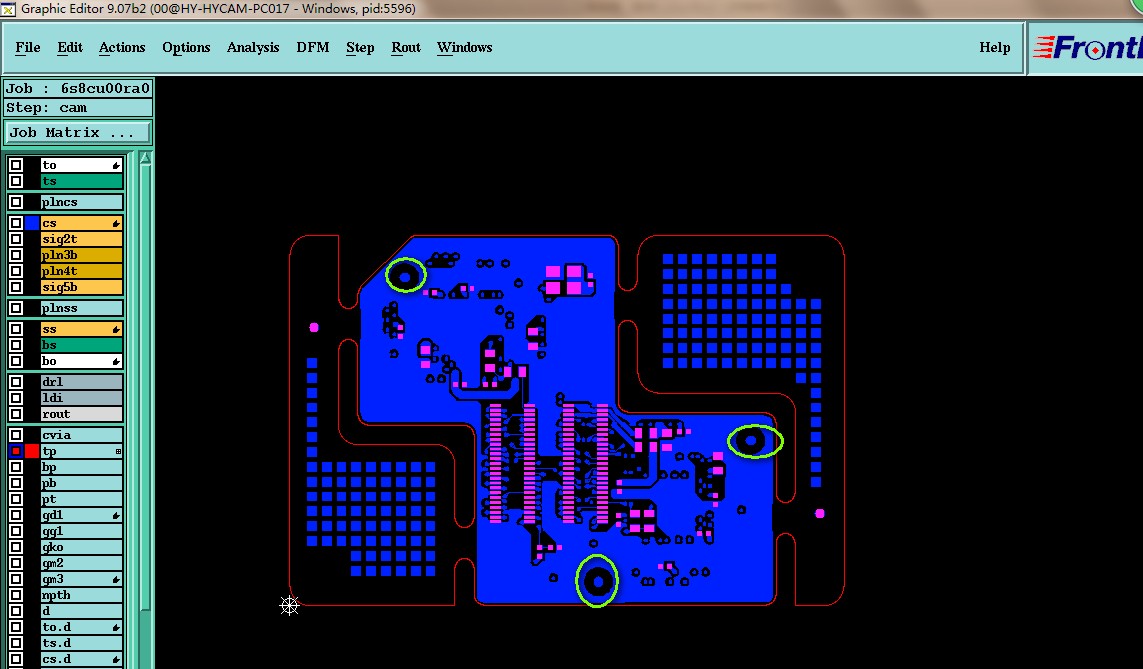Open the Actions menu
The width and height of the screenshot is (1143, 669).
[122, 47]
